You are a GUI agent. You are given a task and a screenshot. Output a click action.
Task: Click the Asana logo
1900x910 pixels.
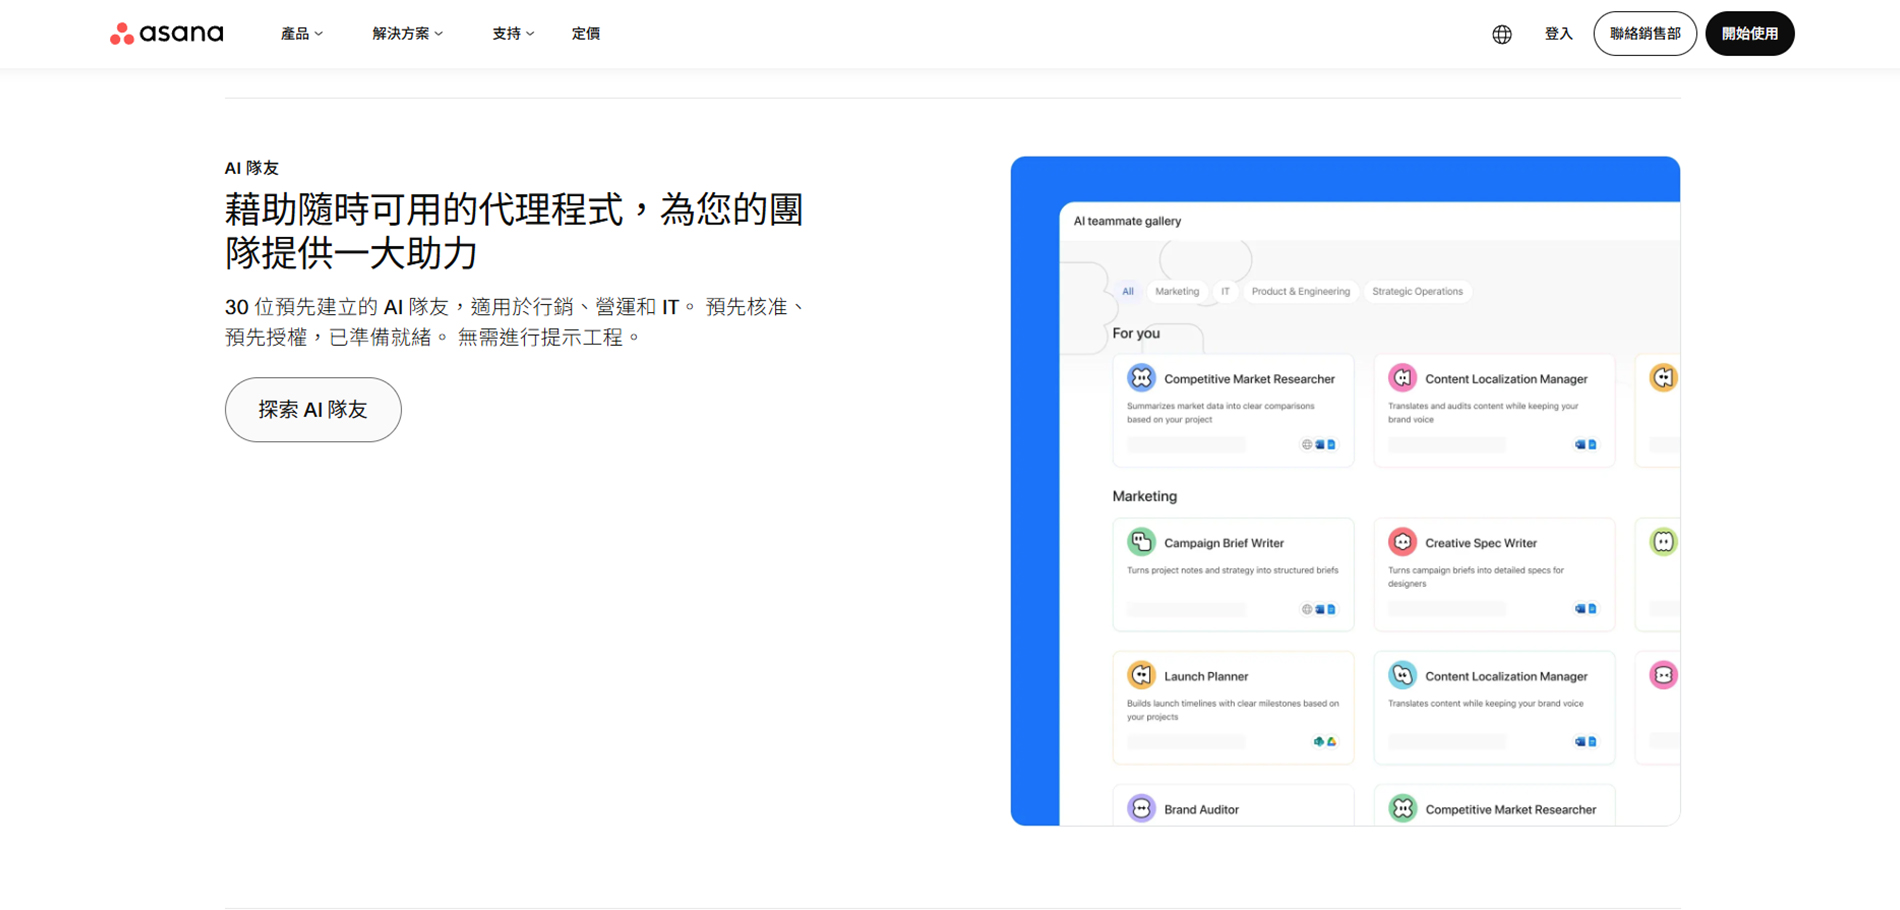tap(167, 34)
